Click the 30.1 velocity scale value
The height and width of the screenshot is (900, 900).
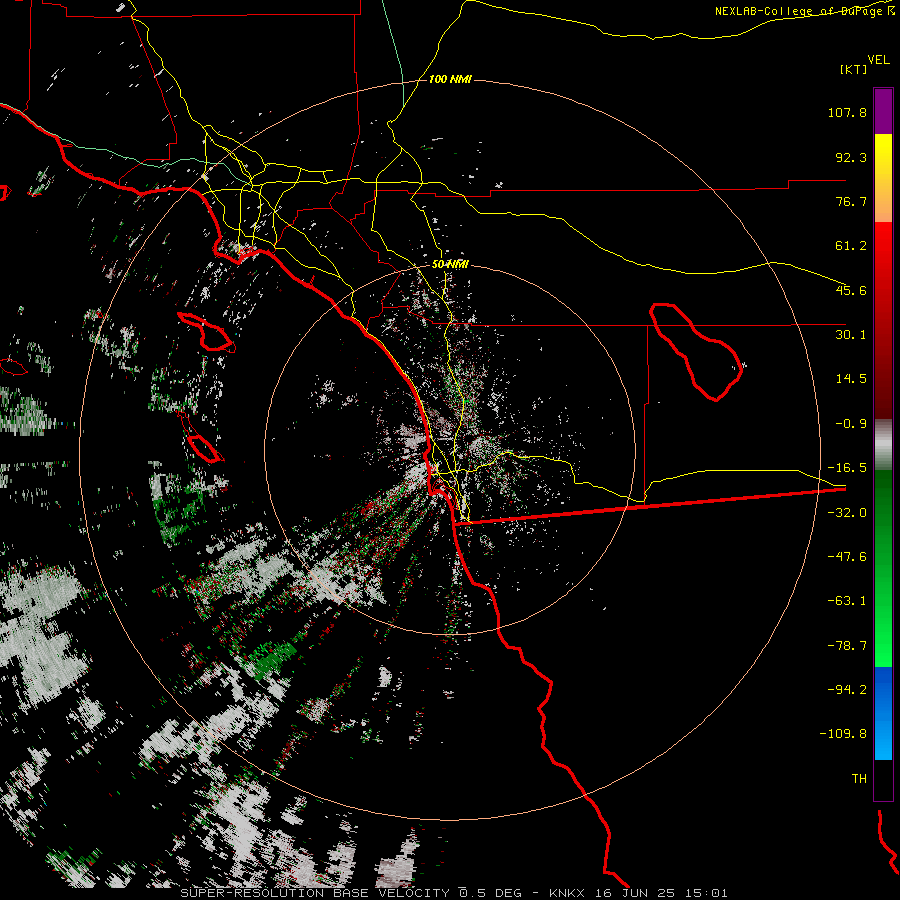coord(851,335)
